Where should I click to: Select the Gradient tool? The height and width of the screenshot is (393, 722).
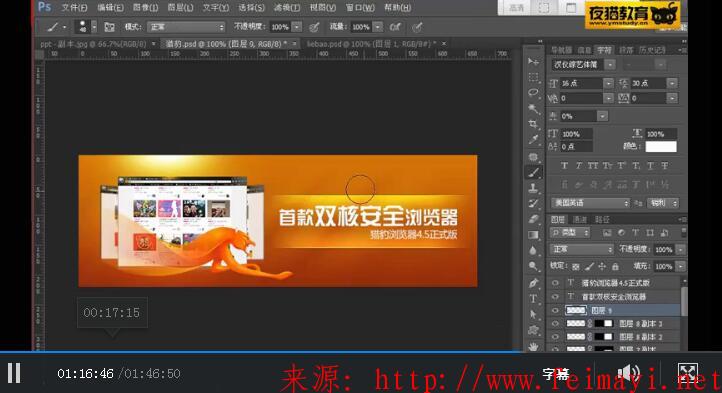[533, 235]
